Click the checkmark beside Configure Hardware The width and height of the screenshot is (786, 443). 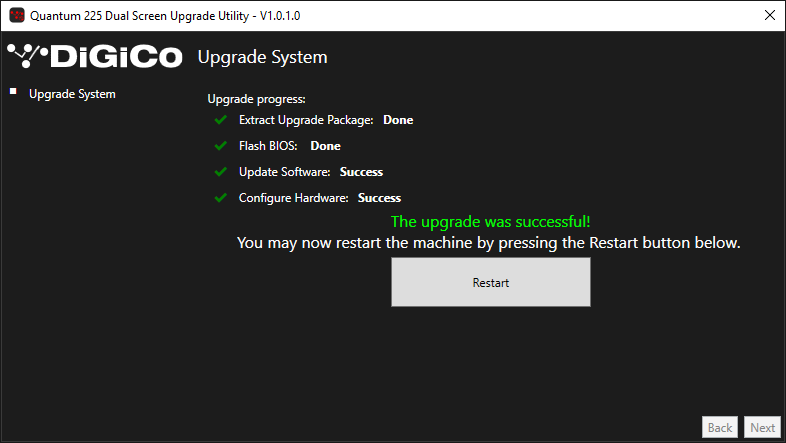[x=221, y=198]
